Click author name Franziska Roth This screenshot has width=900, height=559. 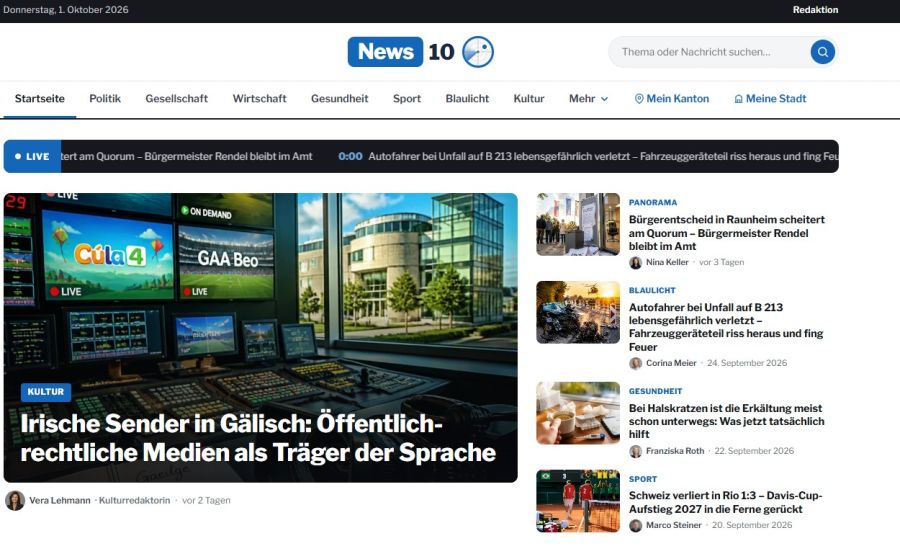tap(675, 451)
